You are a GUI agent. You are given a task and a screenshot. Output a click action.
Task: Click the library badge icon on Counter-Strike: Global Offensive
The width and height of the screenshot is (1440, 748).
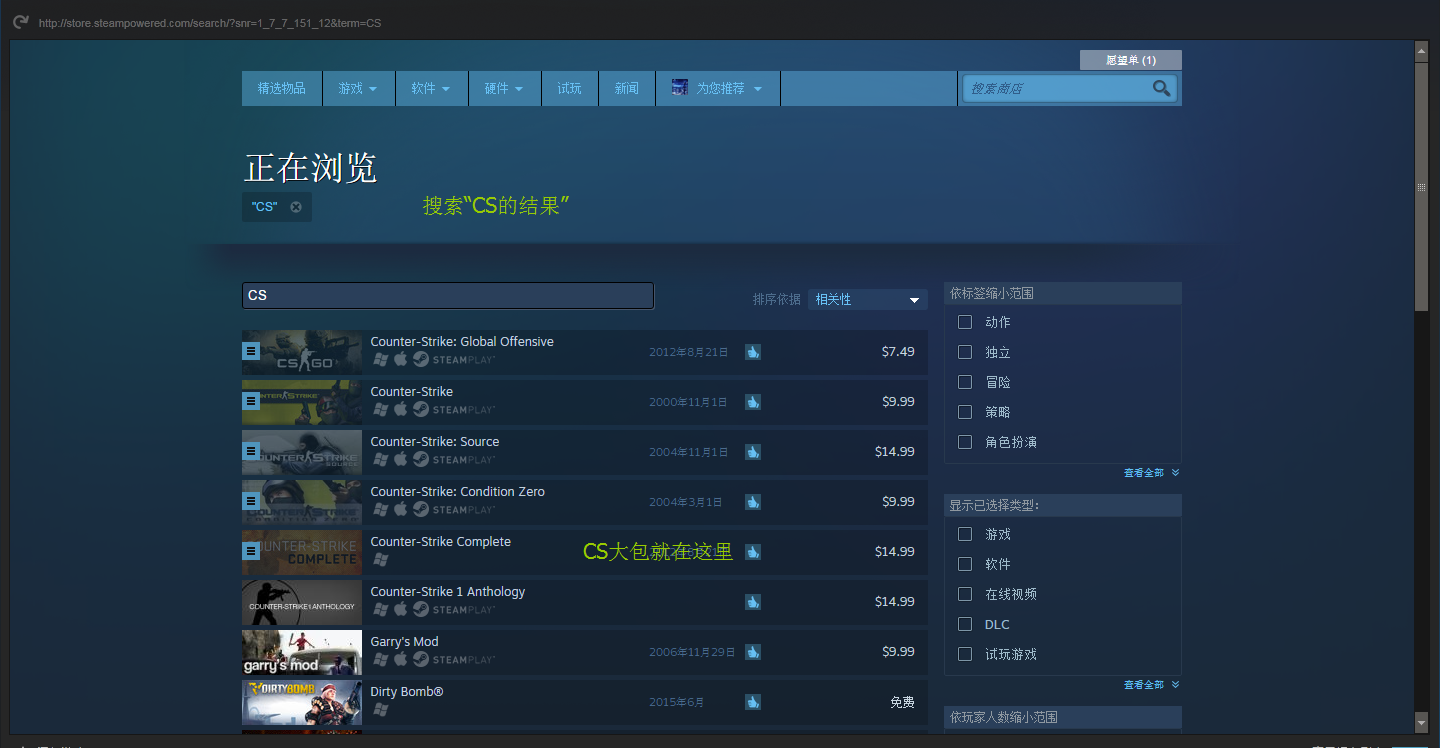pos(252,351)
